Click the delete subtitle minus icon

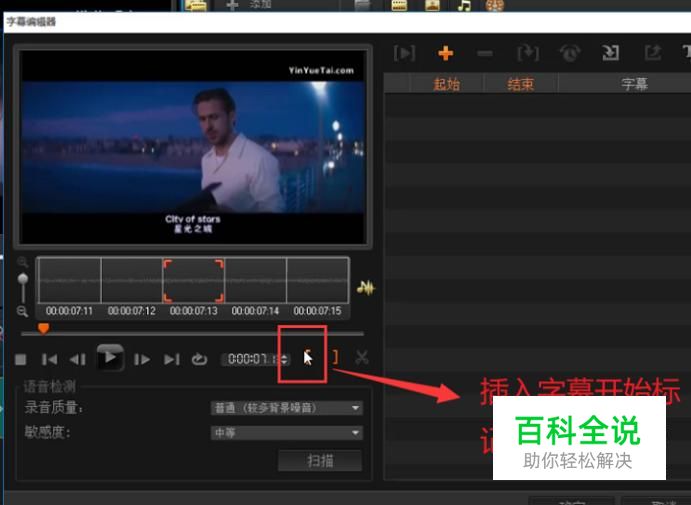485,54
